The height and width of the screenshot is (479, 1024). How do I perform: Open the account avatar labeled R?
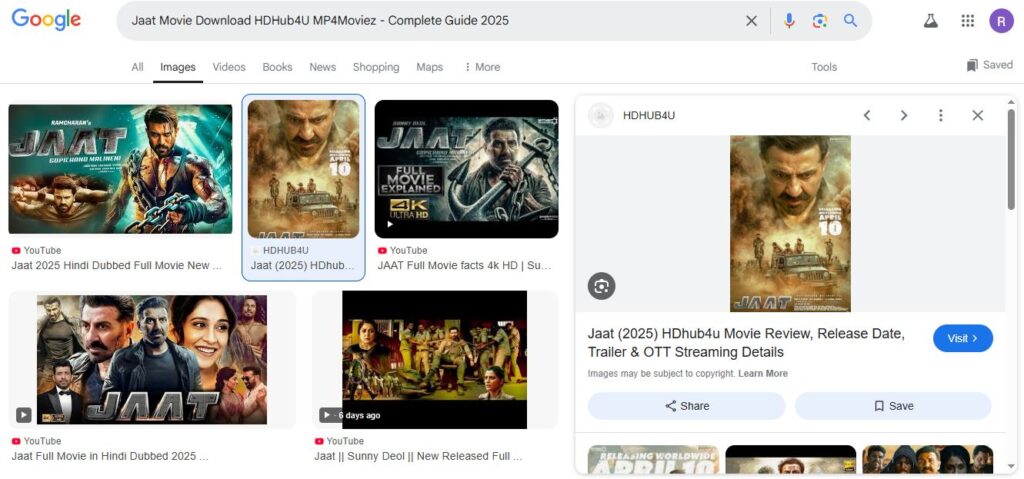[x=1001, y=20]
